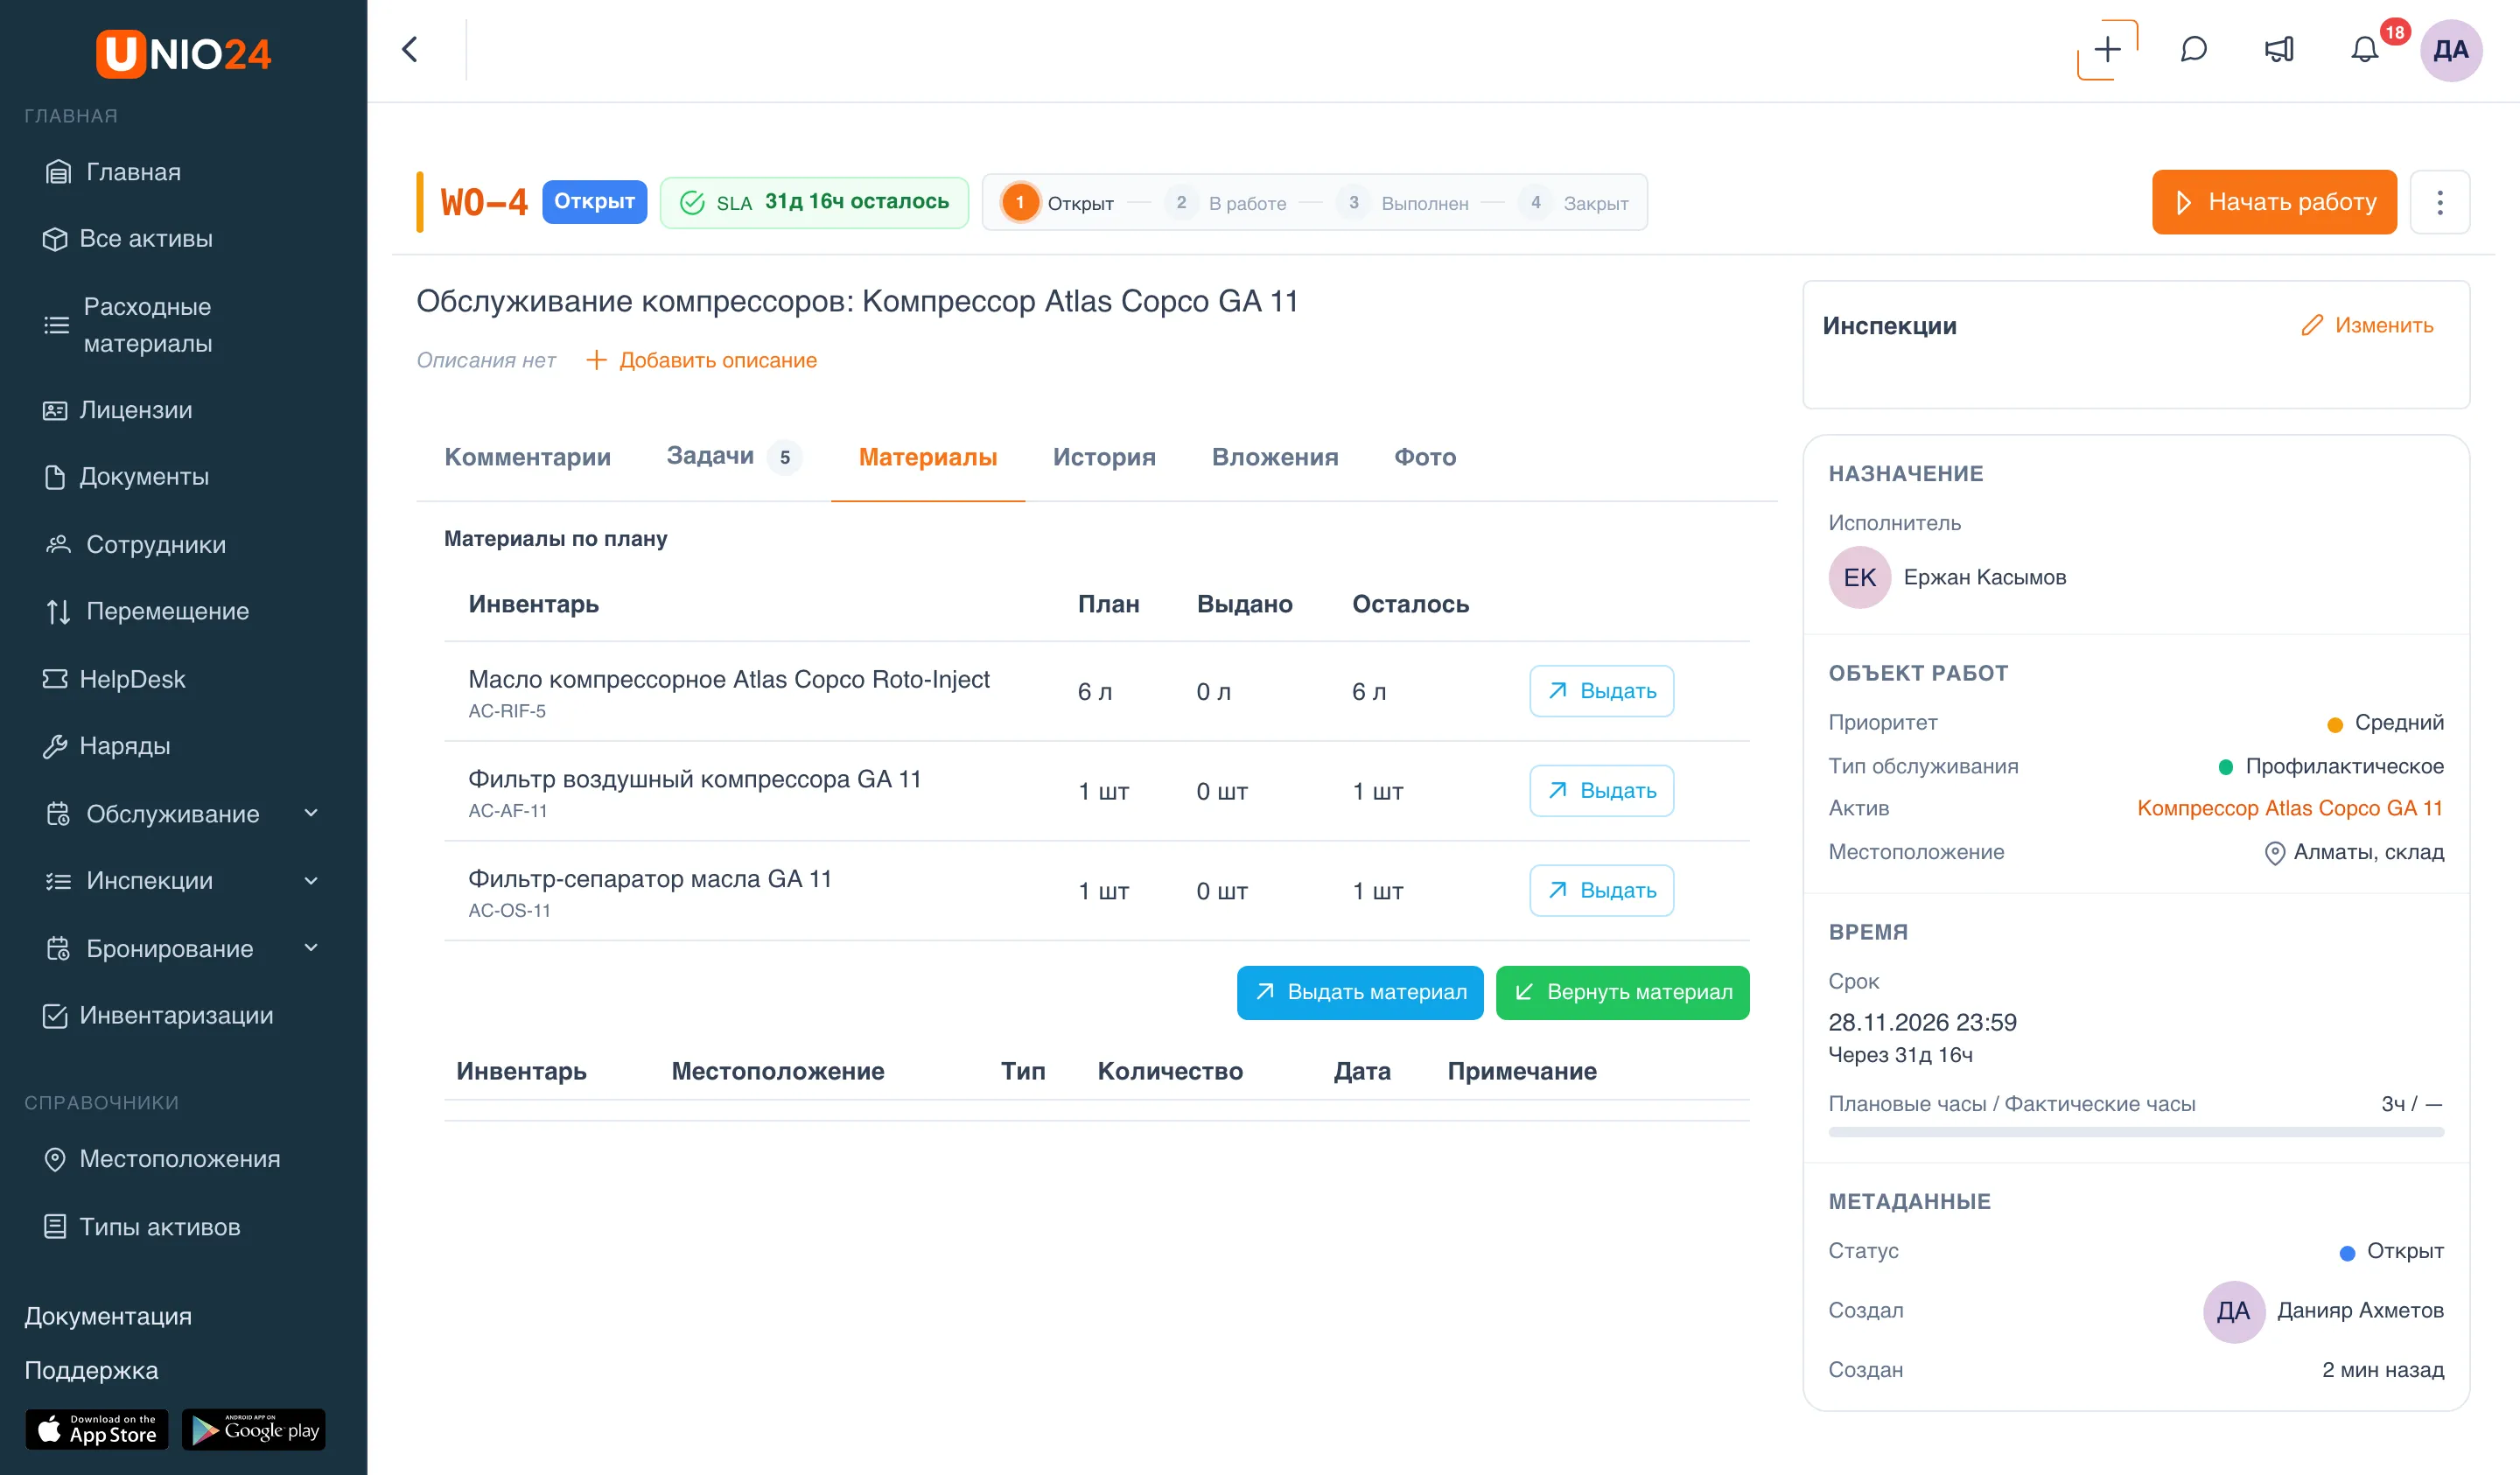Click Добавить описание link
Viewport: 2520px width, 1475px height.
701,360
